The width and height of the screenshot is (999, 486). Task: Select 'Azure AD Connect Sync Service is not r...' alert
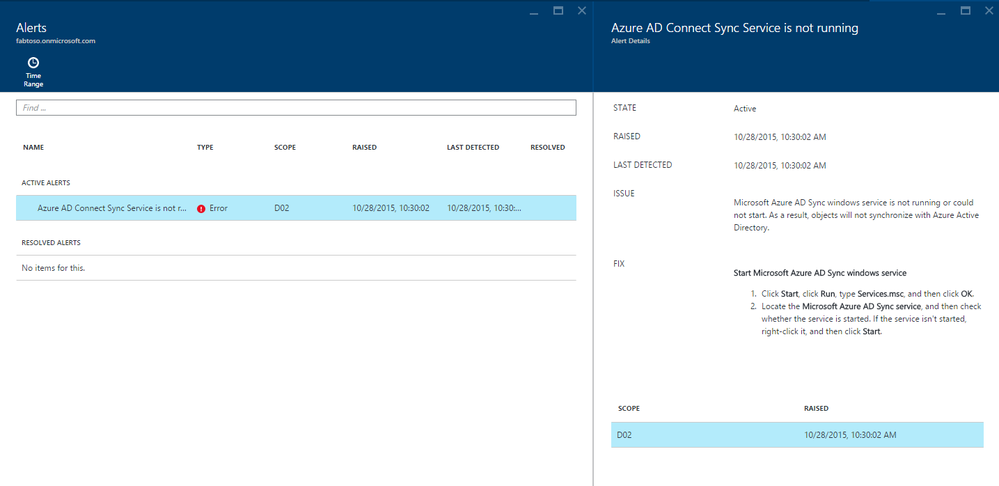pos(112,208)
